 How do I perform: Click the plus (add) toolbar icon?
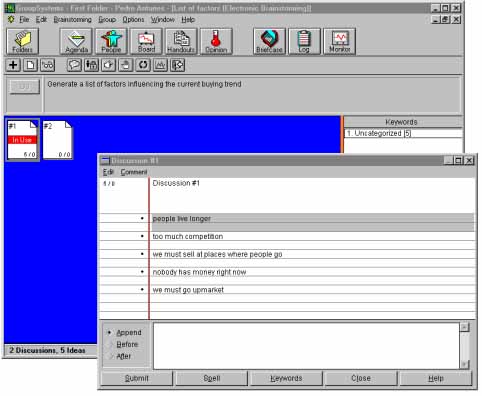(13, 65)
